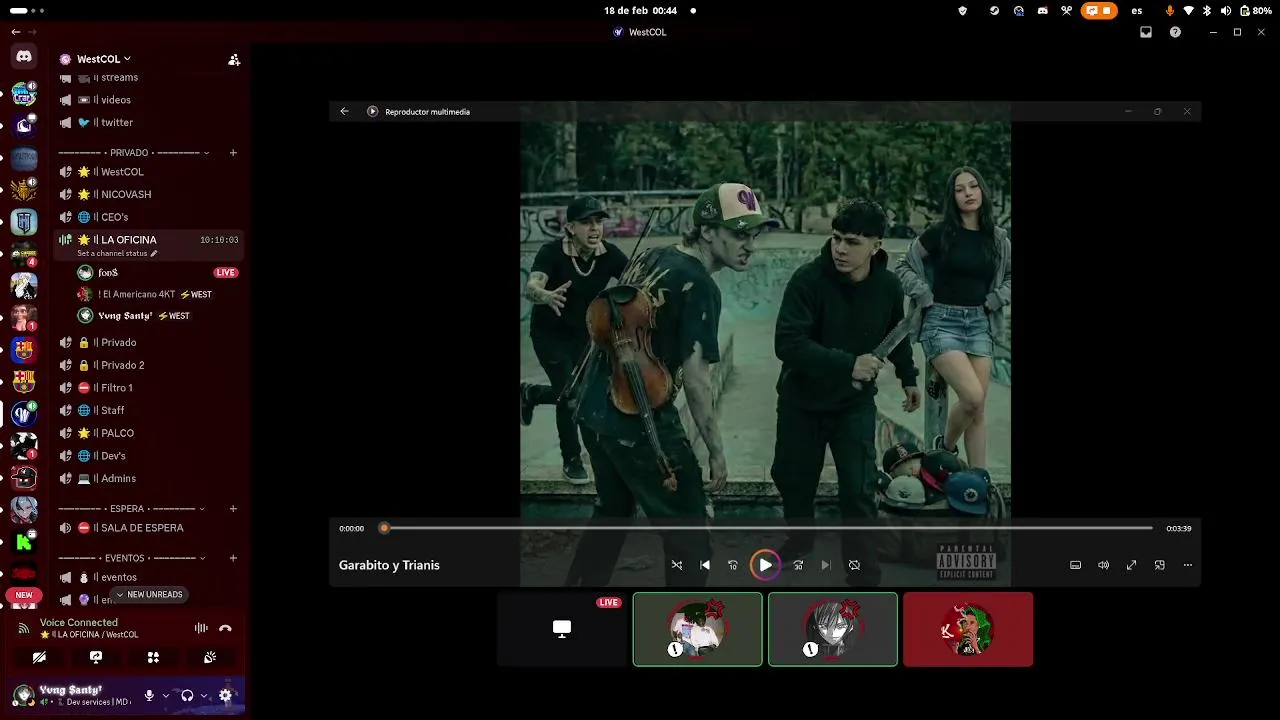The width and height of the screenshot is (1280, 720).
Task: Open Discord inbox icon in title bar
Action: [x=1146, y=32]
